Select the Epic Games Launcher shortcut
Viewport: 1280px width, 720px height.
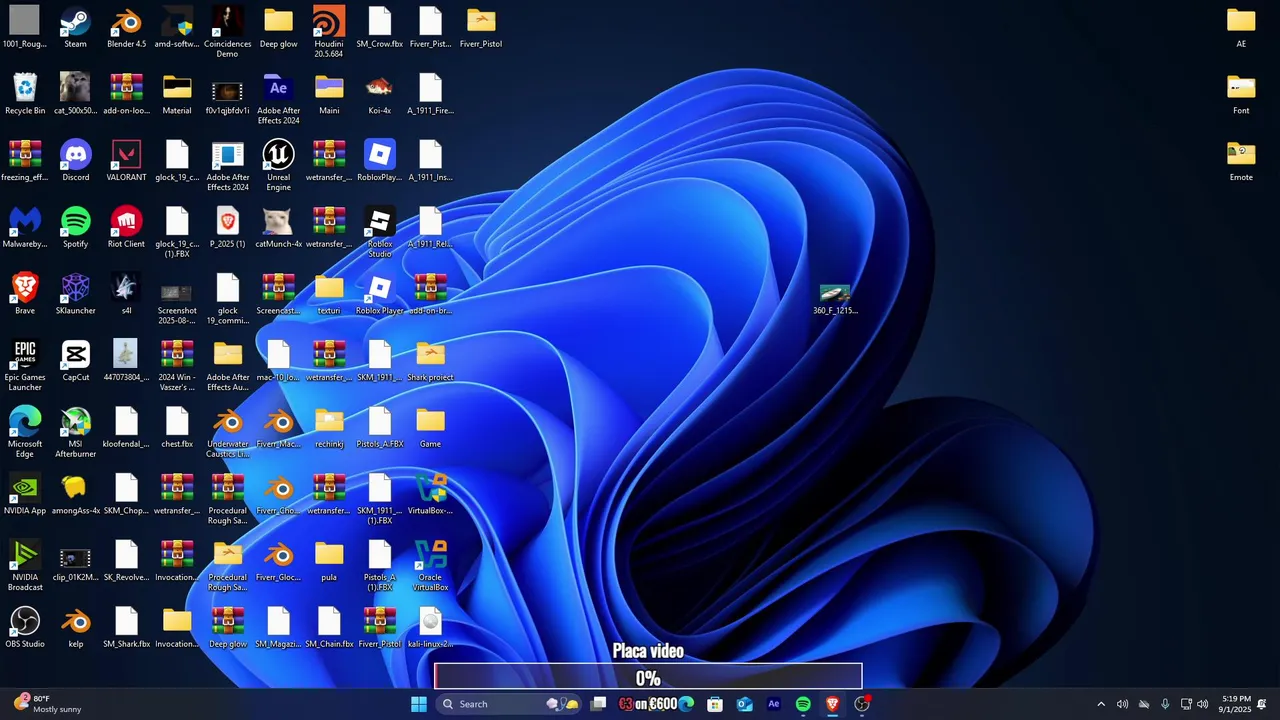[x=25, y=365]
